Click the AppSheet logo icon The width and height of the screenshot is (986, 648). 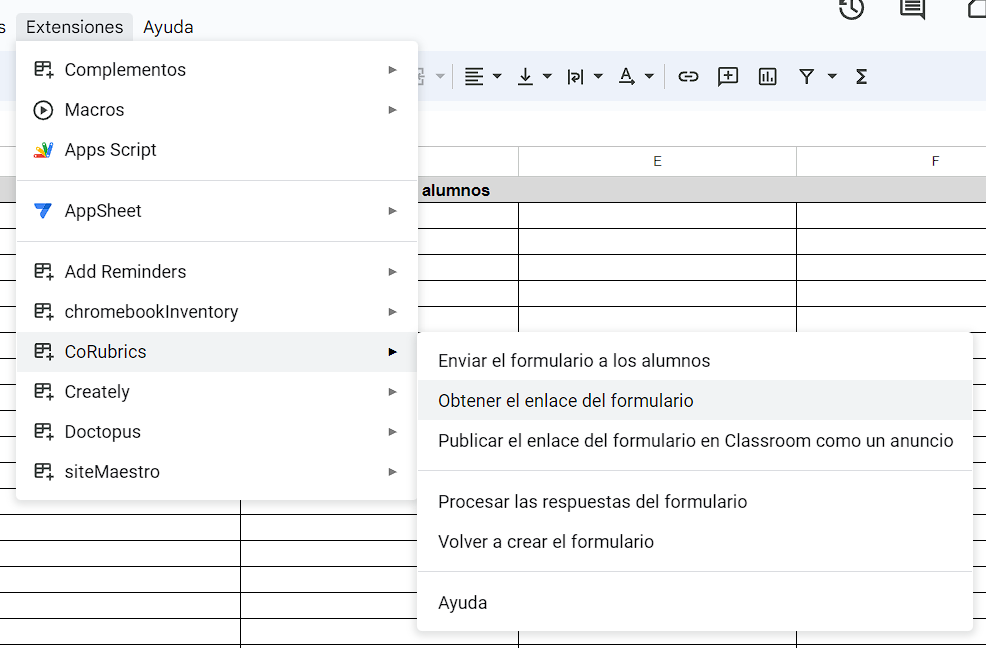43,211
